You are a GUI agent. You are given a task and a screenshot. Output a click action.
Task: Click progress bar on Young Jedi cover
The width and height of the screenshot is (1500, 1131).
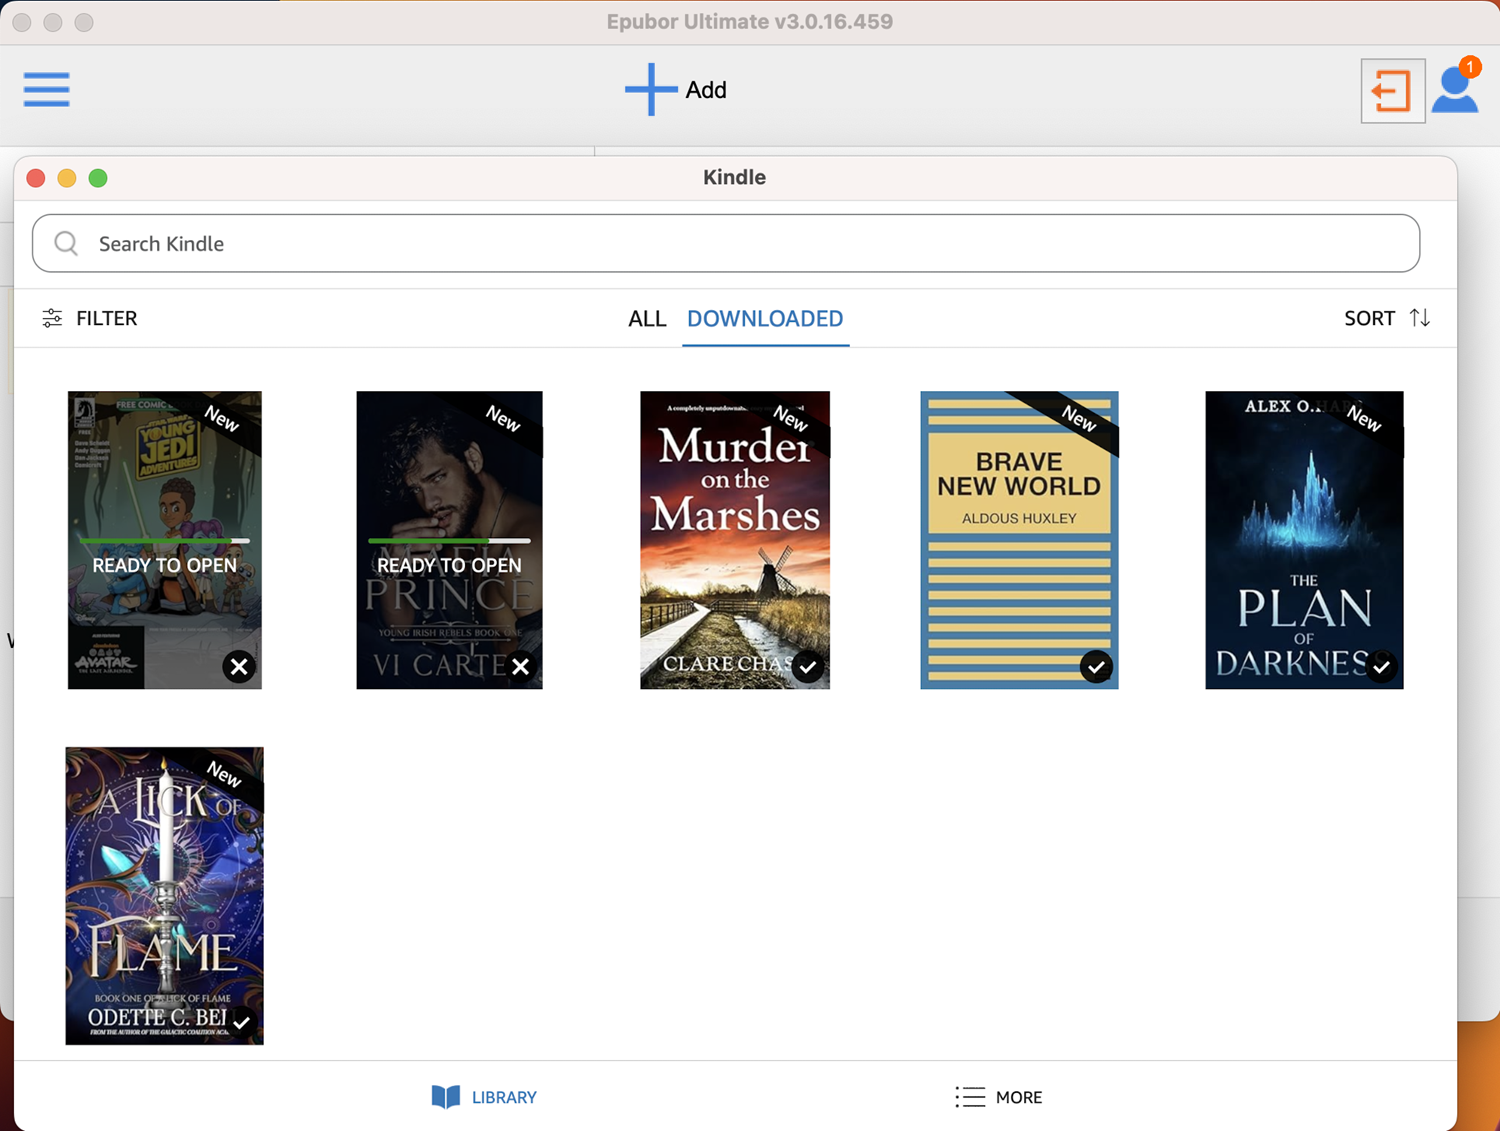[164, 541]
